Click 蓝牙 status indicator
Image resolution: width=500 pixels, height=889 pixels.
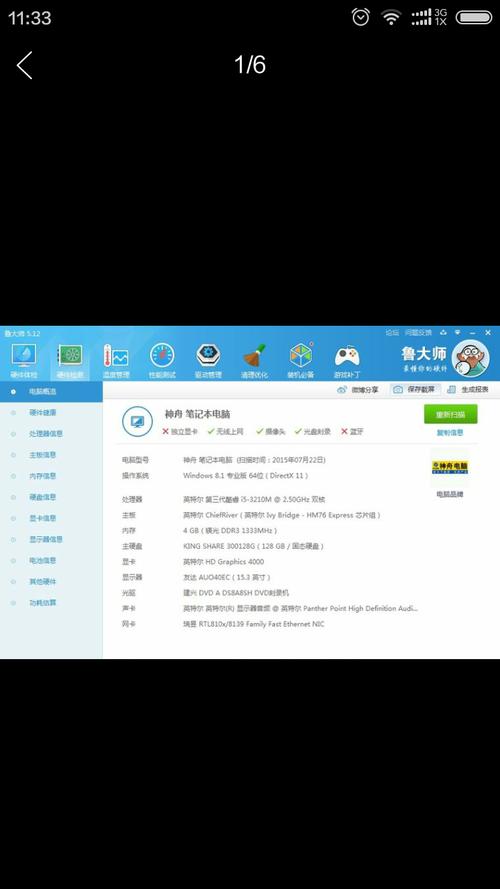pyautogui.click(x=353, y=431)
